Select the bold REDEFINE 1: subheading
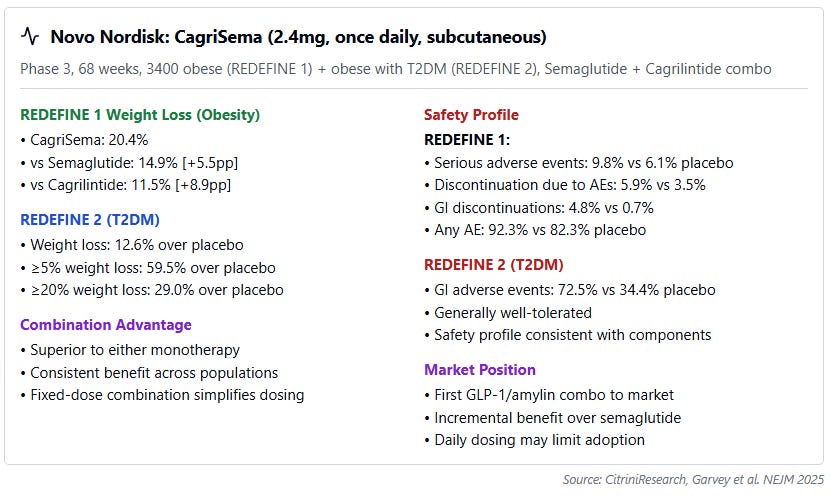The image size is (838, 497). (x=467, y=140)
